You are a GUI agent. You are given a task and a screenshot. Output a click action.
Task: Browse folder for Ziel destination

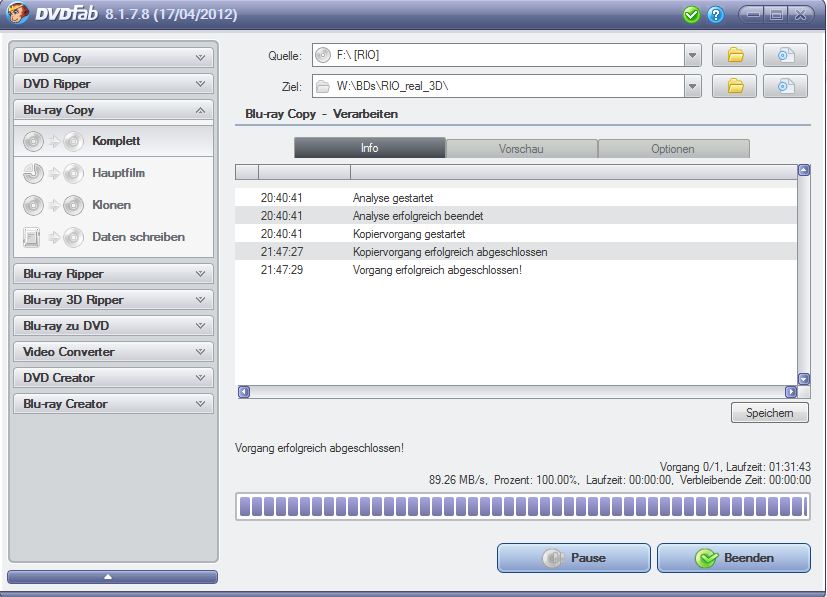(x=735, y=86)
